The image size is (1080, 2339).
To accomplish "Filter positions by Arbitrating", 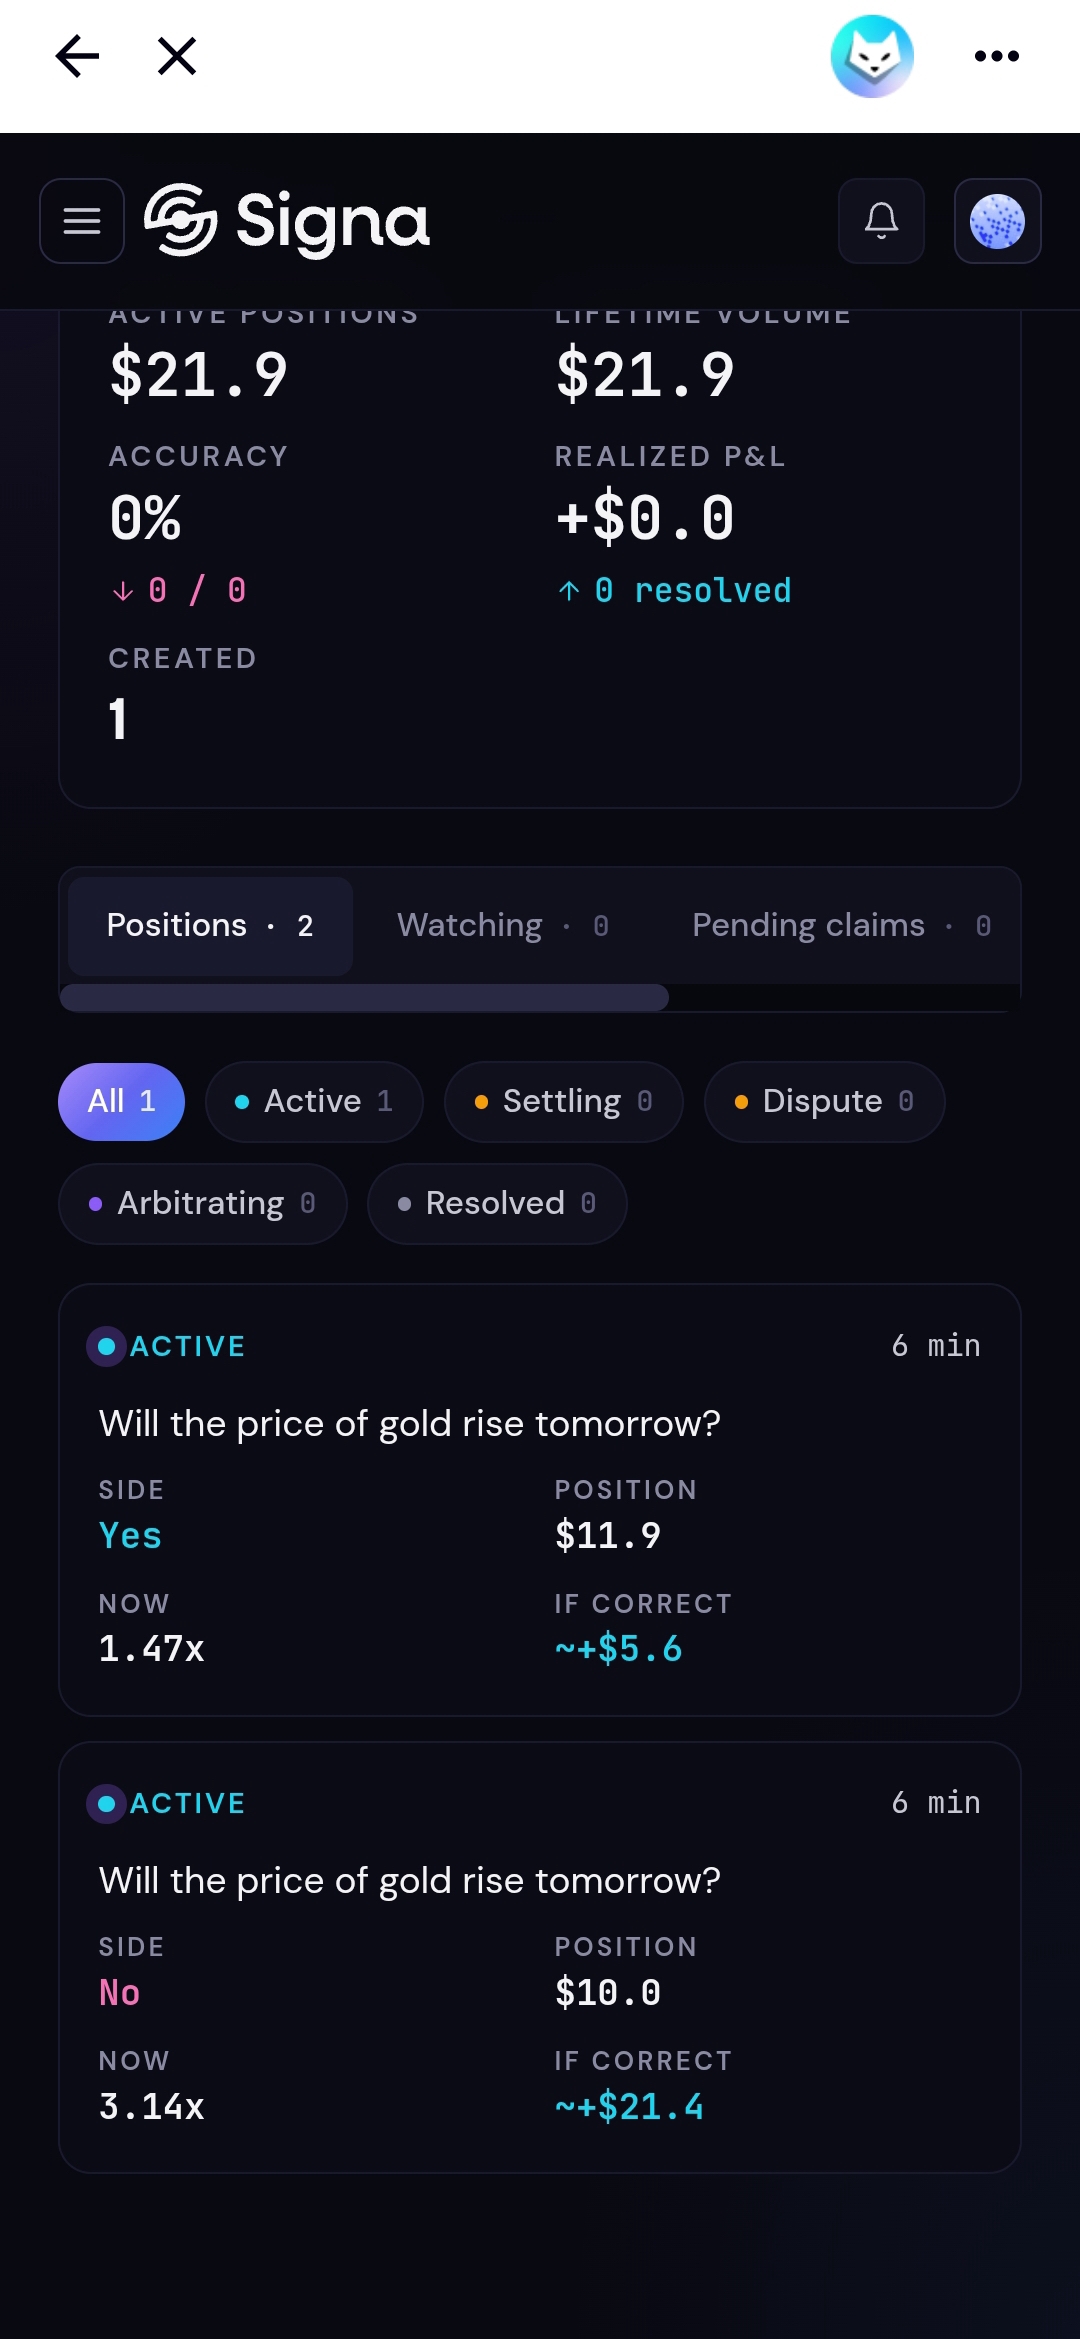I will point(203,1204).
